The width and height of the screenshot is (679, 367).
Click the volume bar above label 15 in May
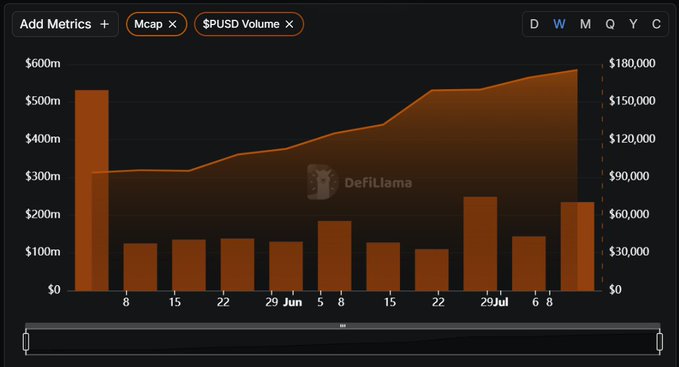point(189,265)
